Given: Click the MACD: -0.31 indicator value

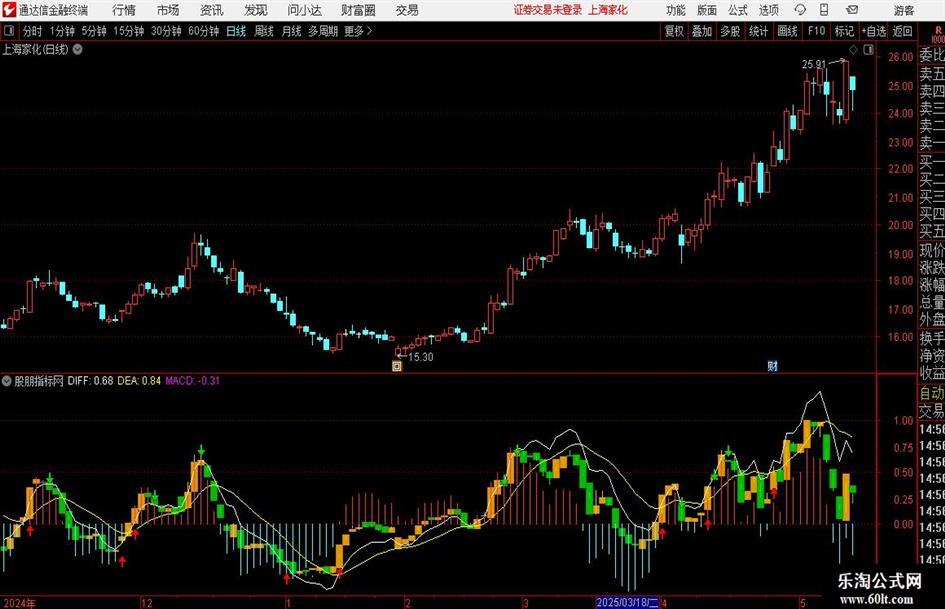Looking at the screenshot, I should pos(193,380).
